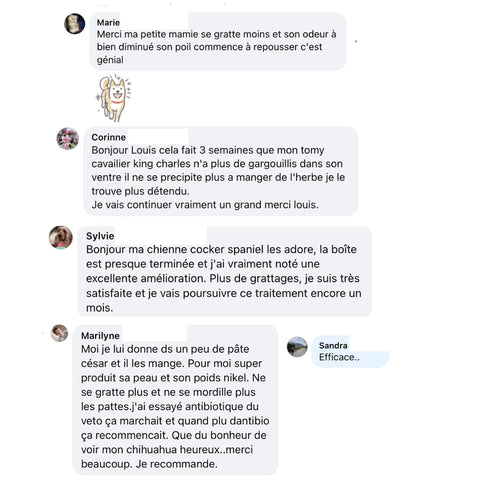Open Marie's profile picture
Screen dimensions: 480x480
coord(74,24)
